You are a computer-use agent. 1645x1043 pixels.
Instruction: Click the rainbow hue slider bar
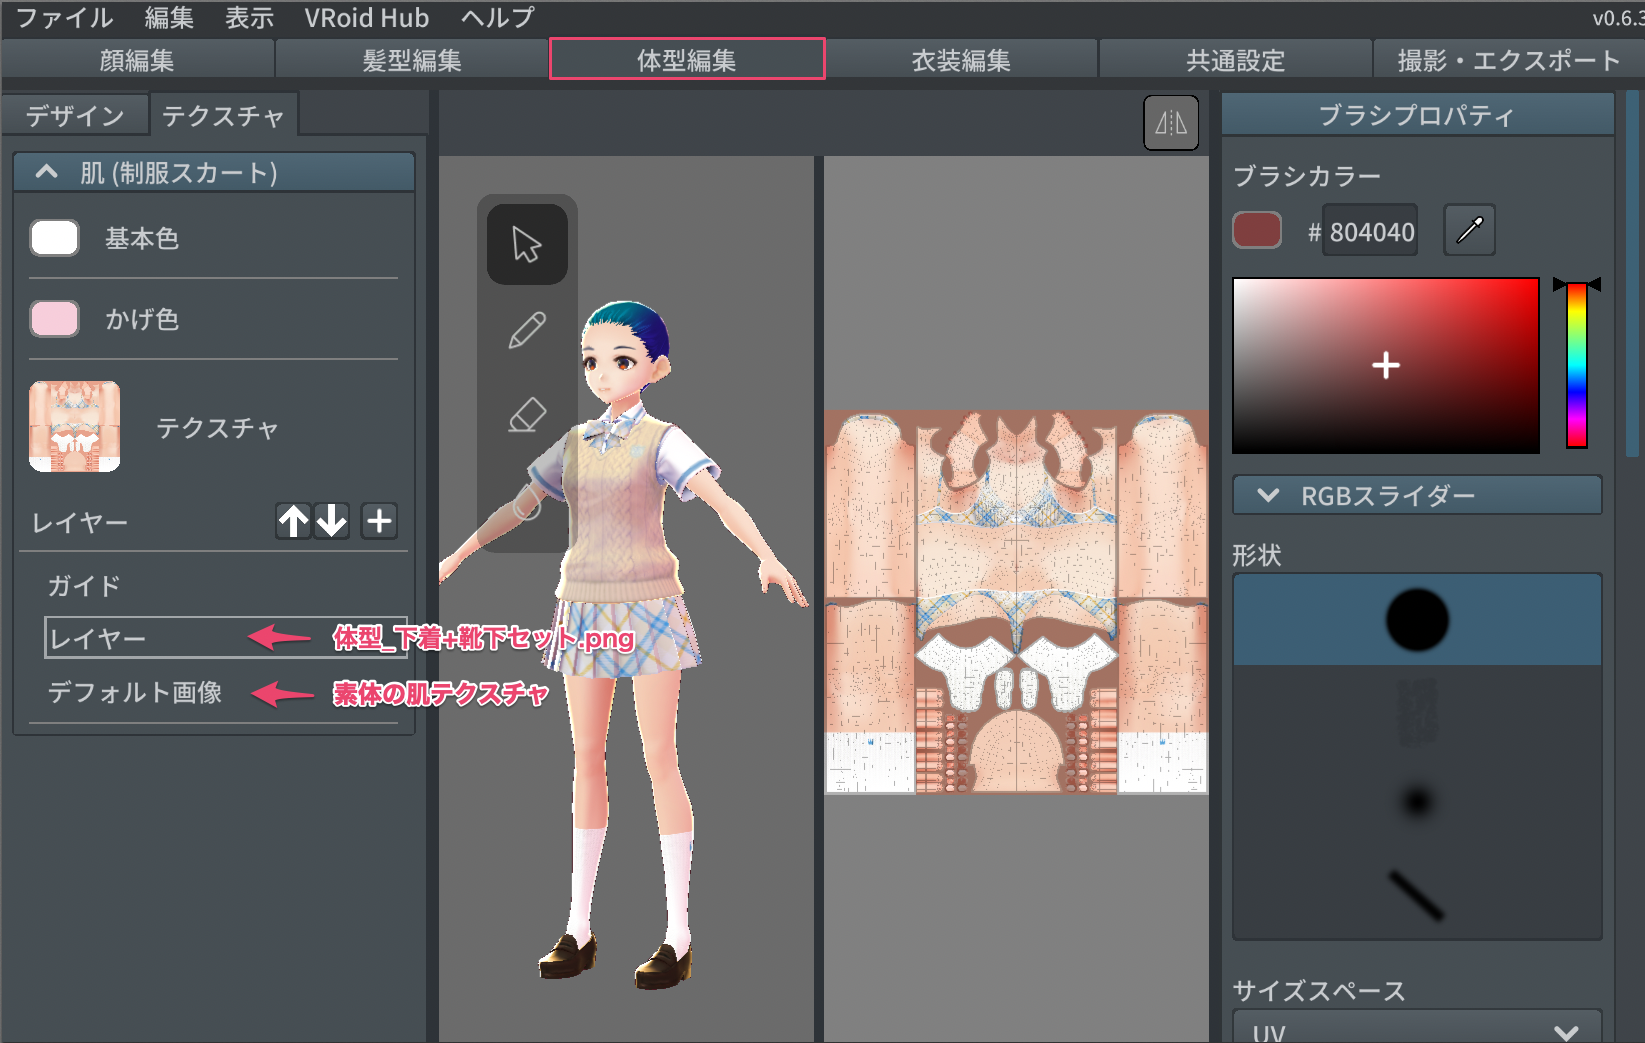[1577, 365]
